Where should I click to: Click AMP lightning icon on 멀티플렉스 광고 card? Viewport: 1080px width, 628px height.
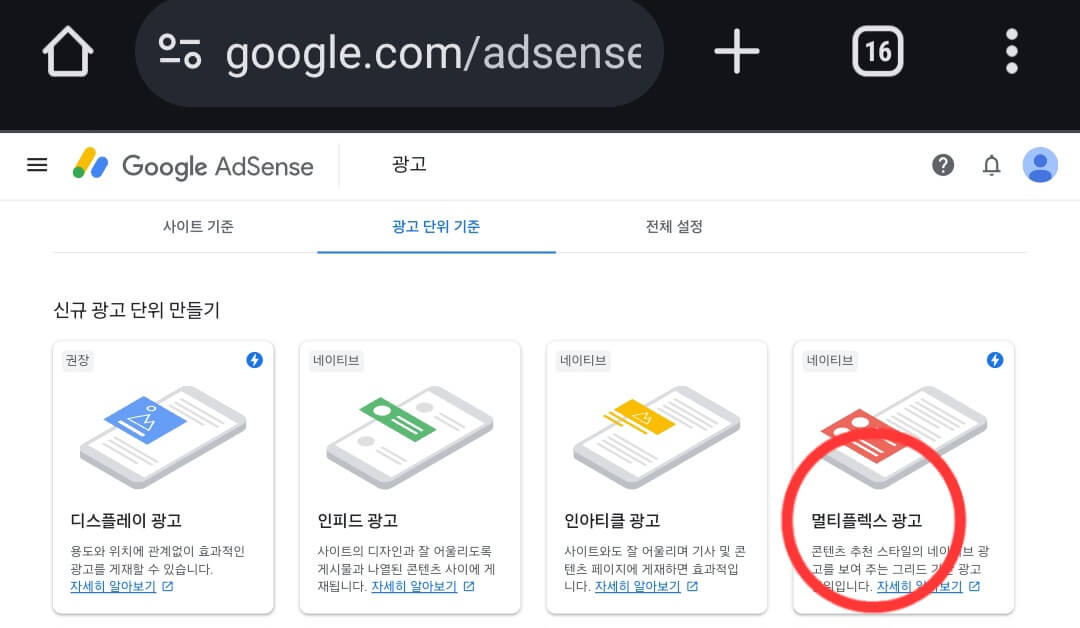(x=995, y=360)
